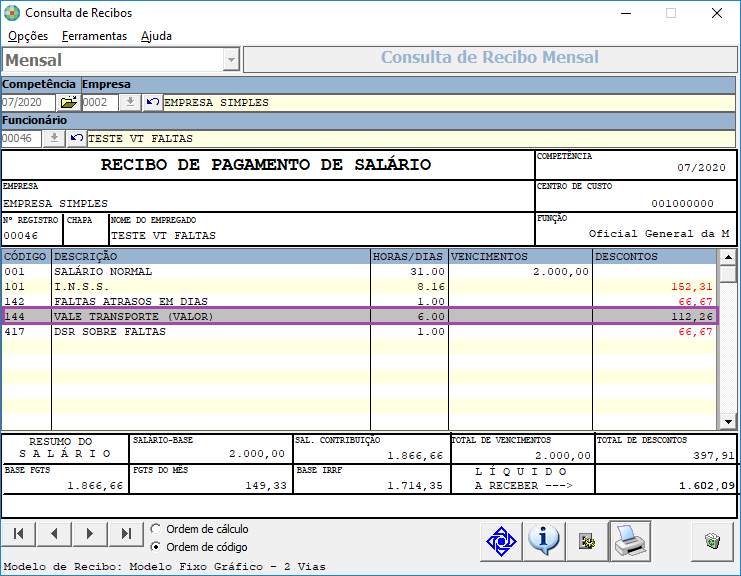This screenshot has height=576, width=741.
Task: Click the 112,26 desconto value
Action: point(692,317)
